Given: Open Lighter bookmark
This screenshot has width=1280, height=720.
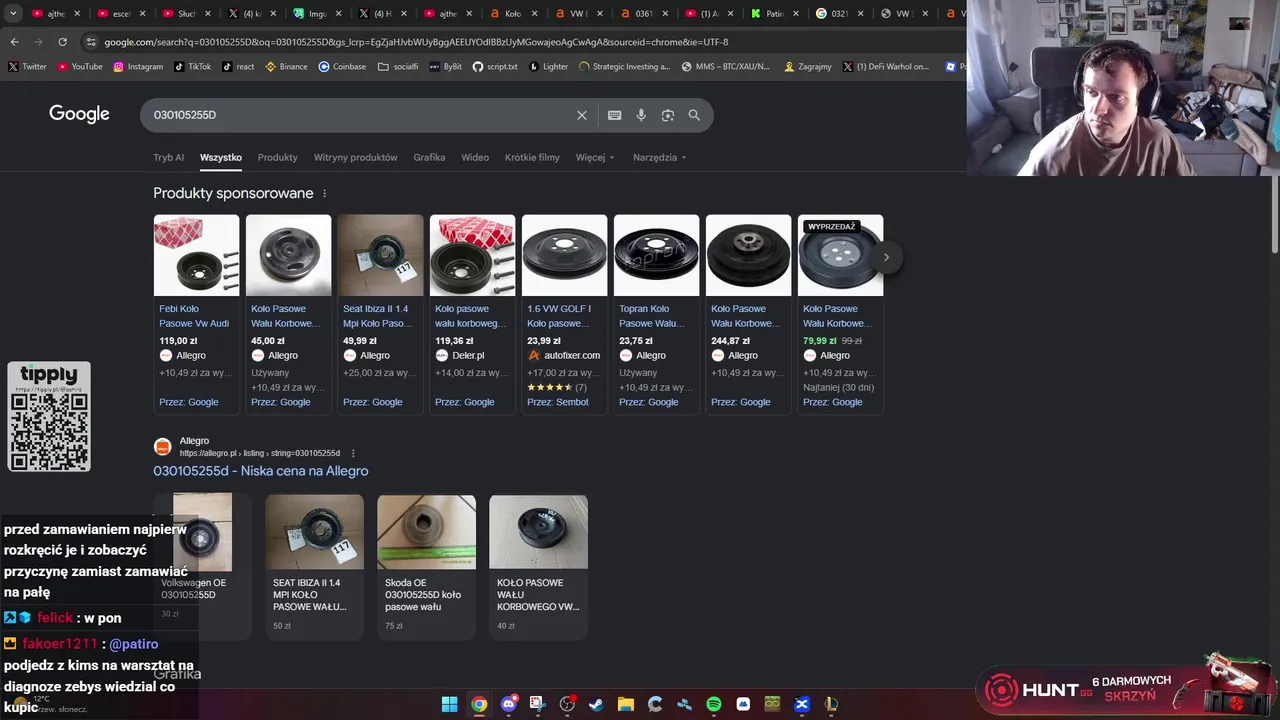Looking at the screenshot, I should 548,67.
